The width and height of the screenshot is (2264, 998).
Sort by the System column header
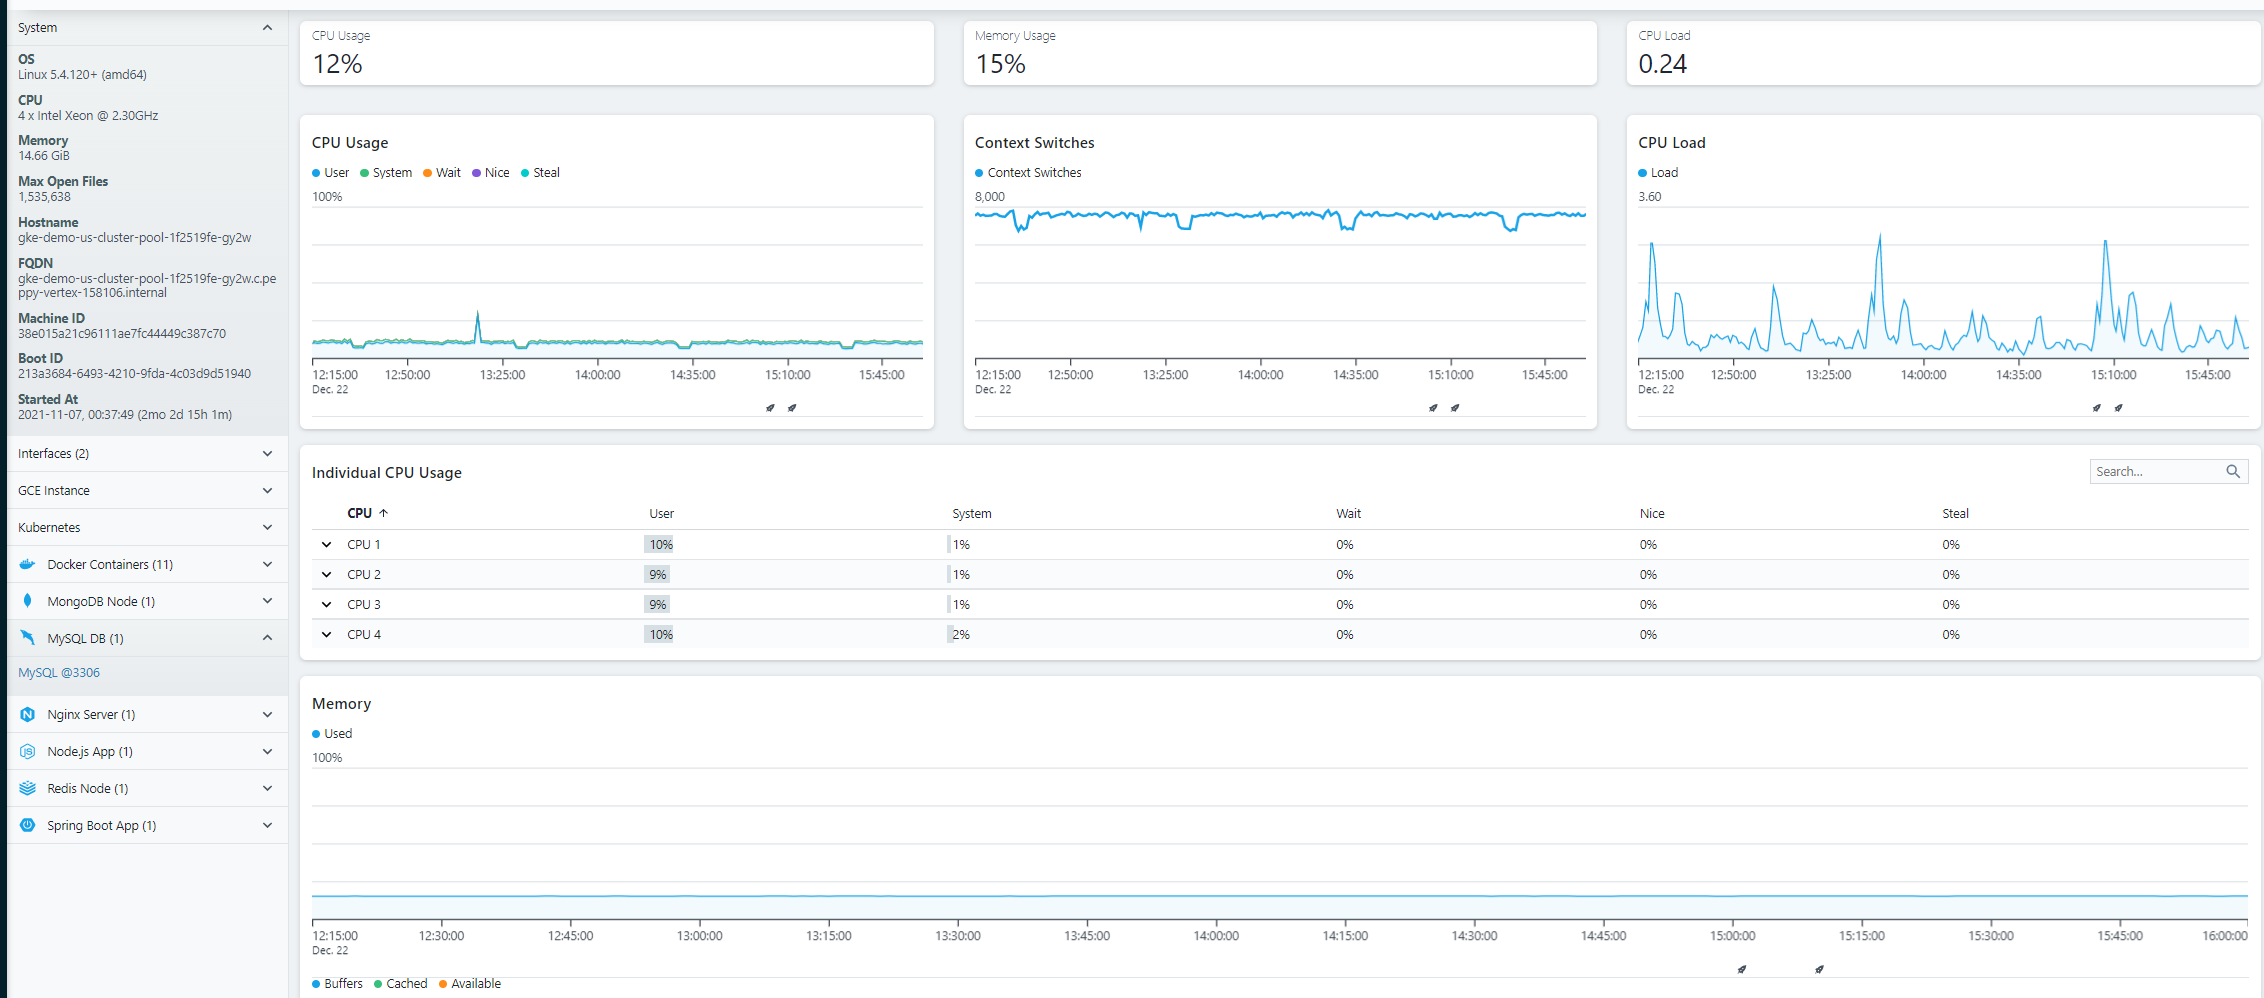[971, 514]
